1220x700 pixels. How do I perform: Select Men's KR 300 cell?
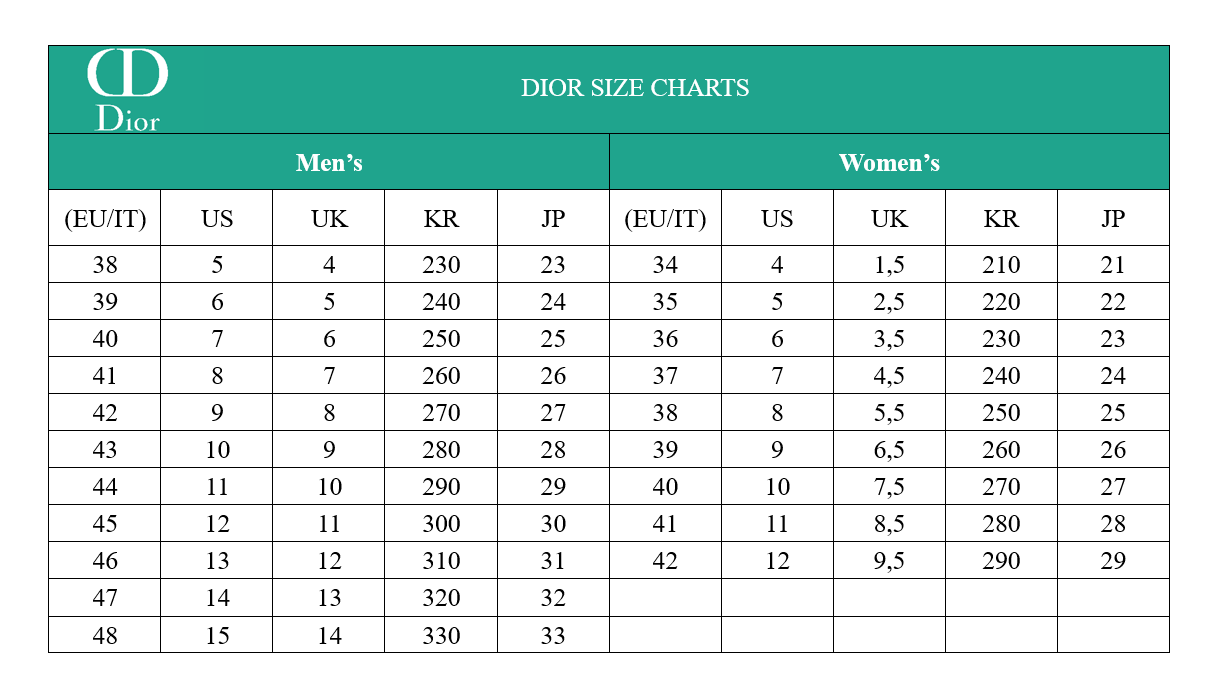point(441,524)
